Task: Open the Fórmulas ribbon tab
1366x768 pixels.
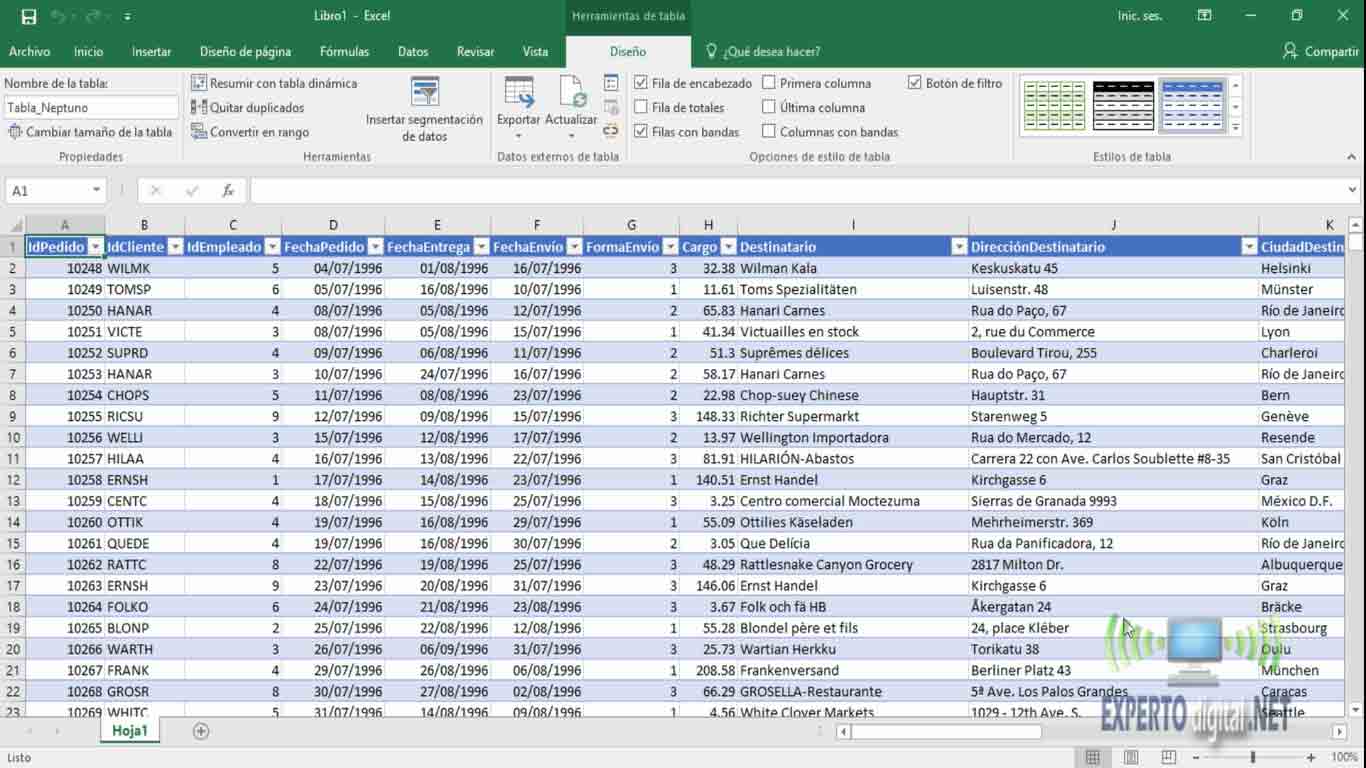Action: tap(344, 51)
